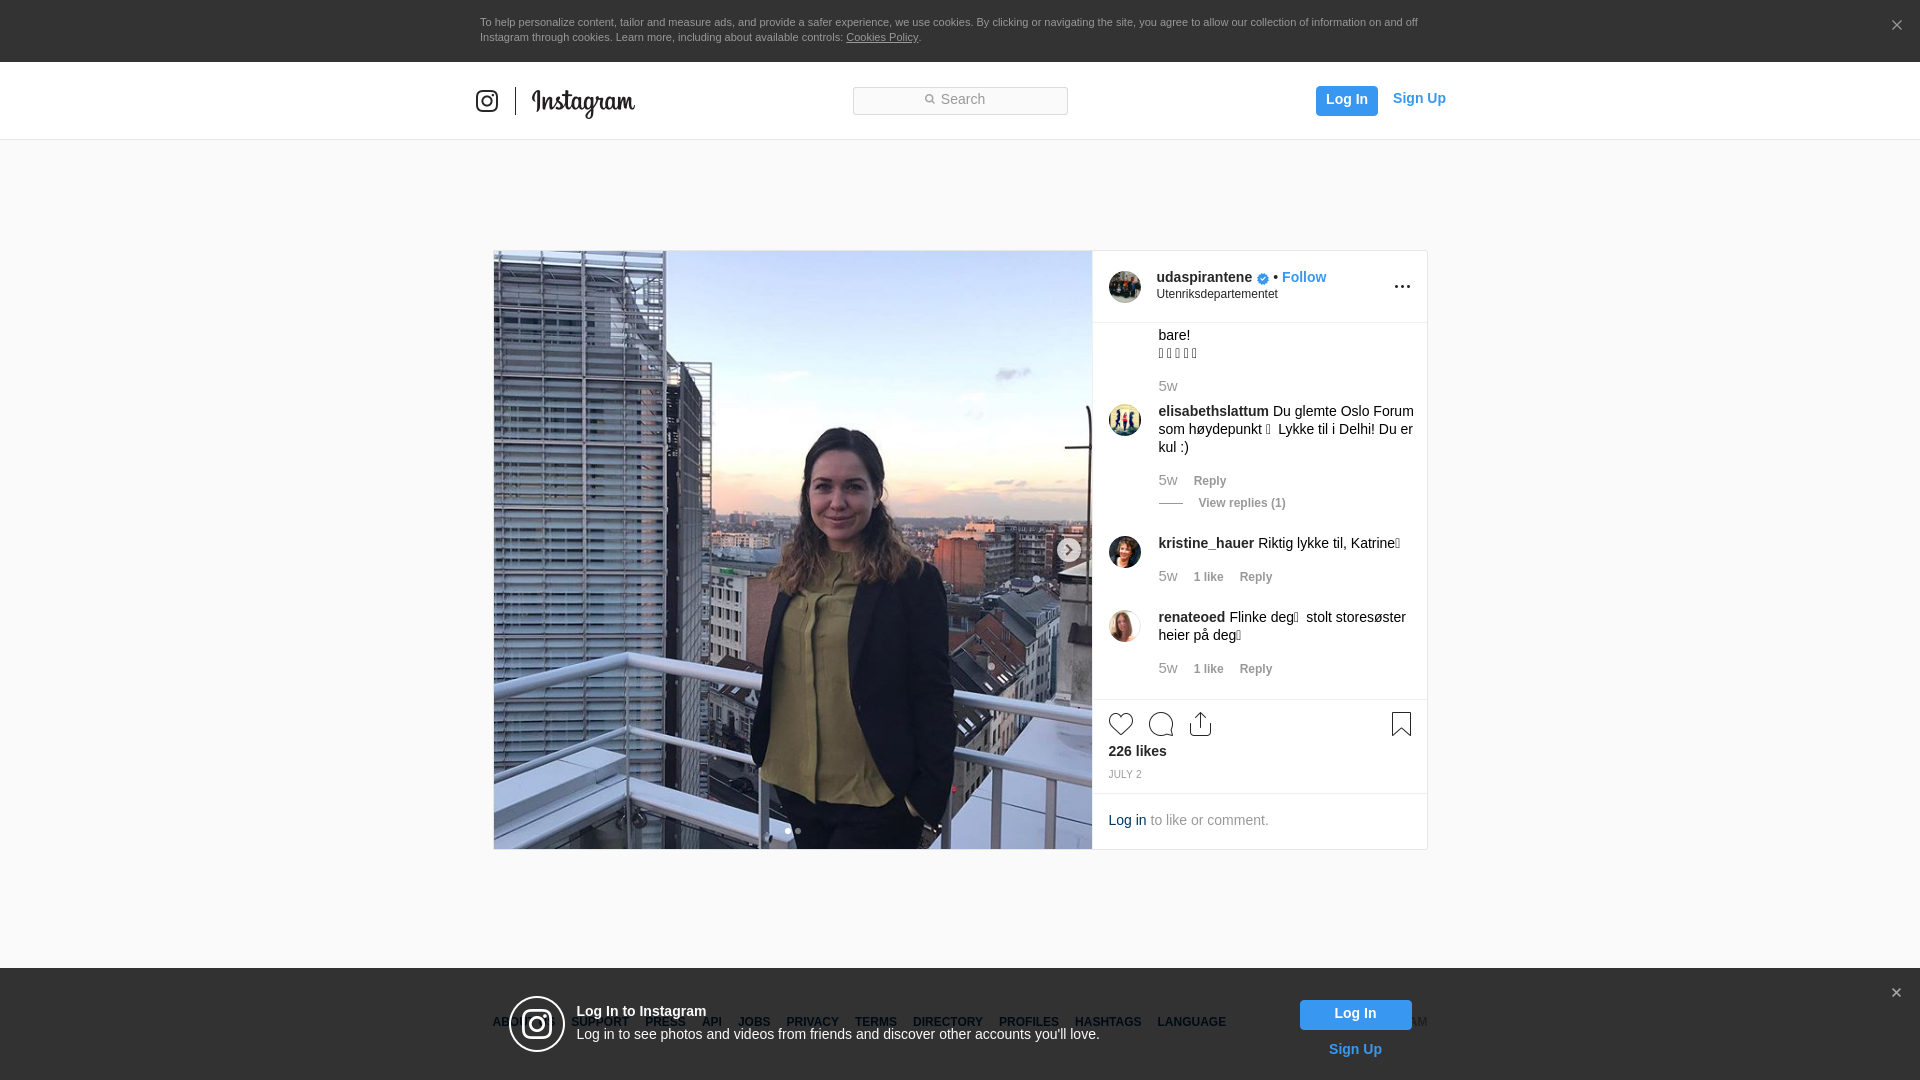Focus the Search input field

click(x=960, y=100)
